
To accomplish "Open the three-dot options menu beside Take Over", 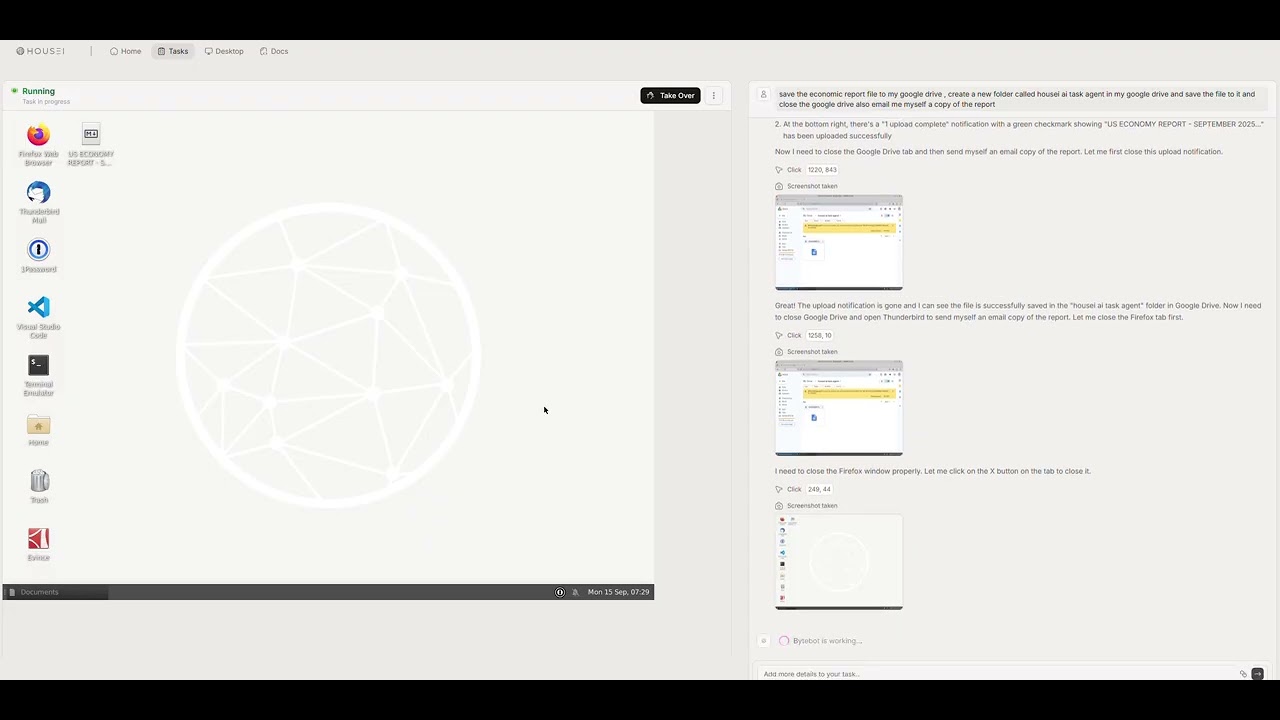I will 713,96.
